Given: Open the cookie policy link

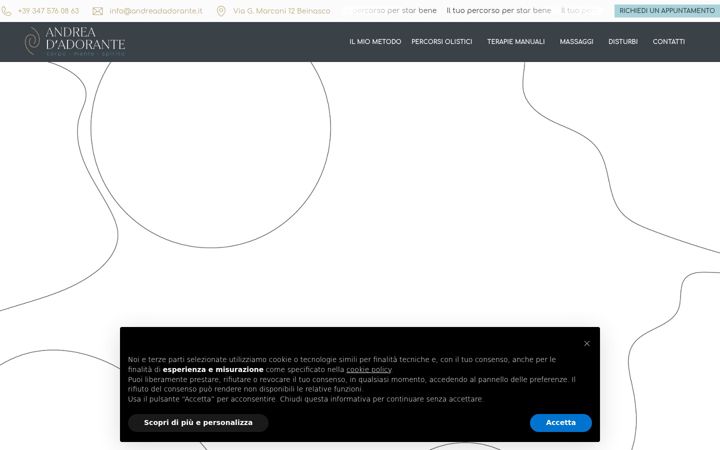Looking at the screenshot, I should [369, 370].
